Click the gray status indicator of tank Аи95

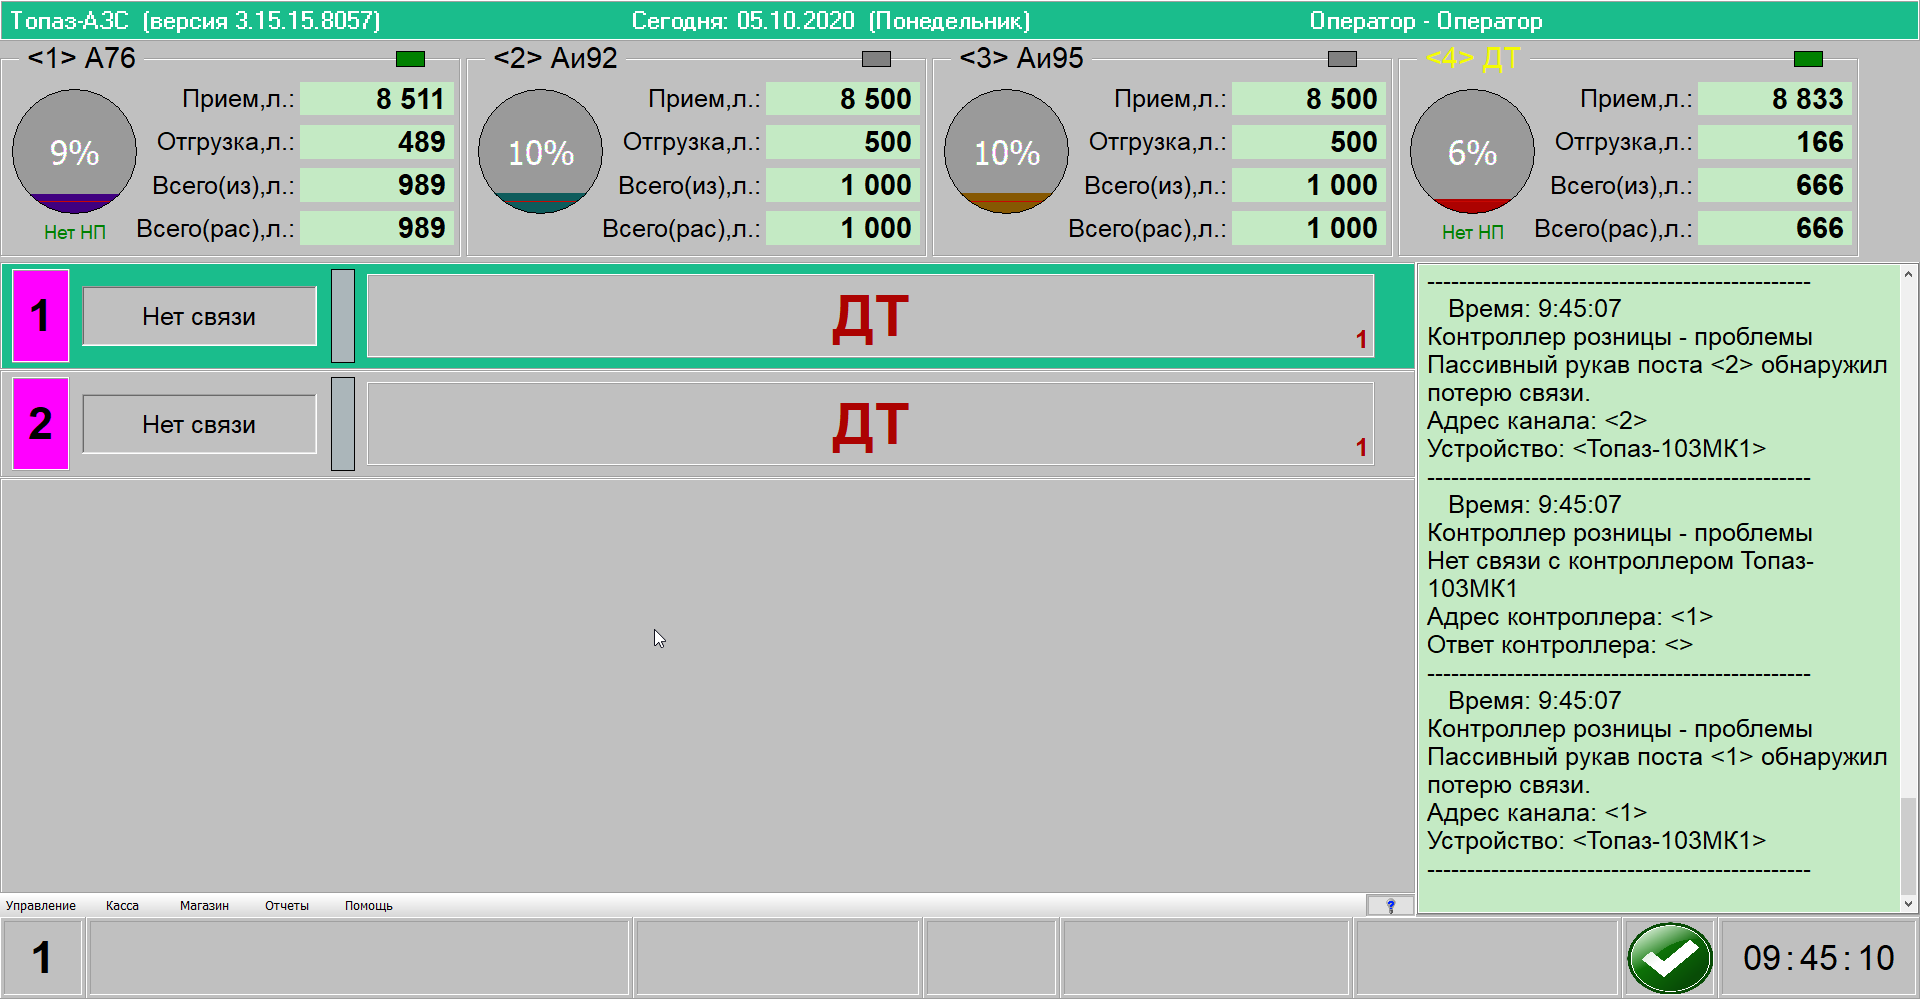coord(1342,59)
